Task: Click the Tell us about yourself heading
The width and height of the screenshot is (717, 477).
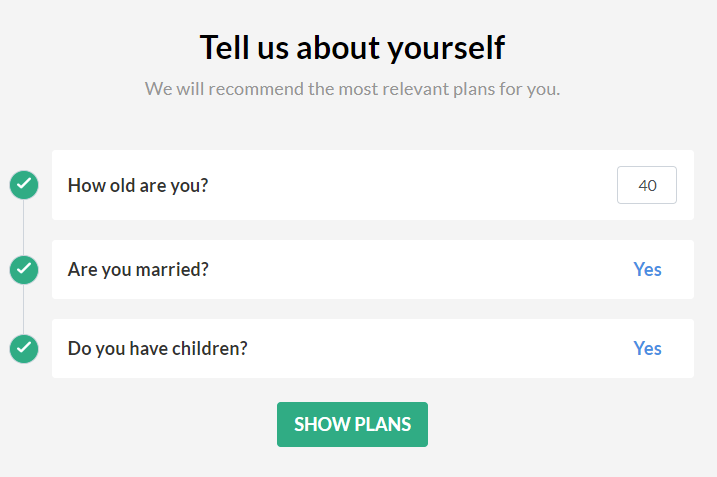Action: (x=352, y=48)
